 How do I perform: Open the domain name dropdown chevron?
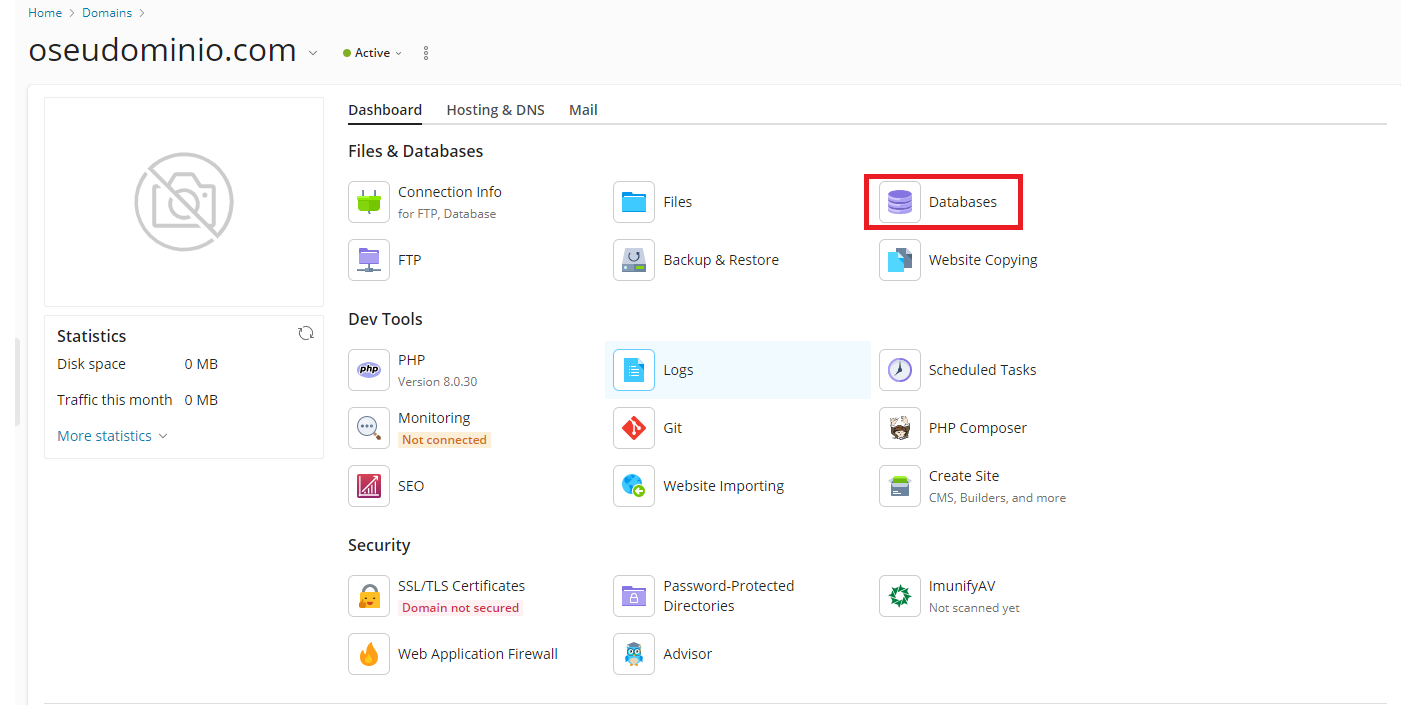313,53
